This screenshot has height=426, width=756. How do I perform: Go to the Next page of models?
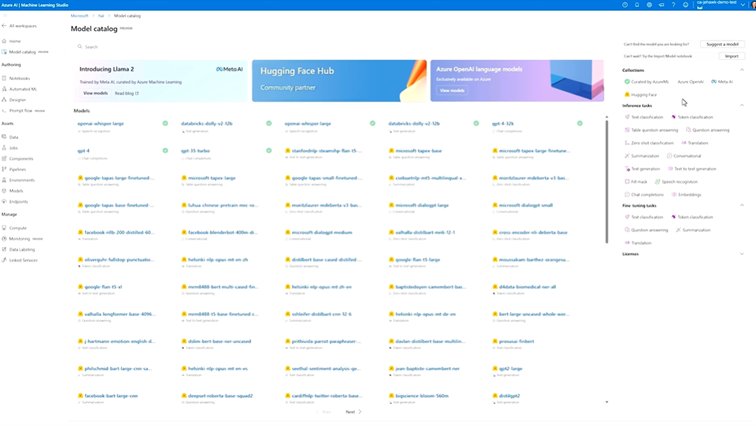pyautogui.click(x=353, y=412)
